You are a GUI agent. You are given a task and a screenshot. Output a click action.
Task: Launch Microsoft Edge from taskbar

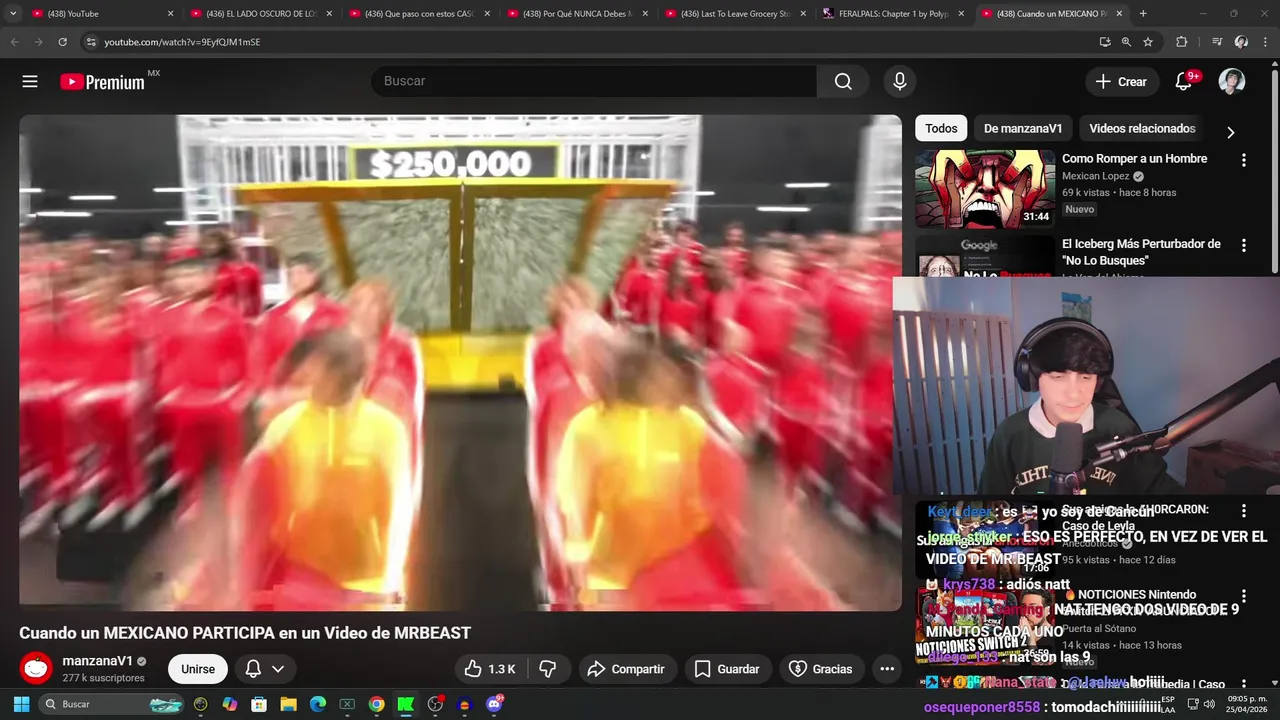[318, 704]
